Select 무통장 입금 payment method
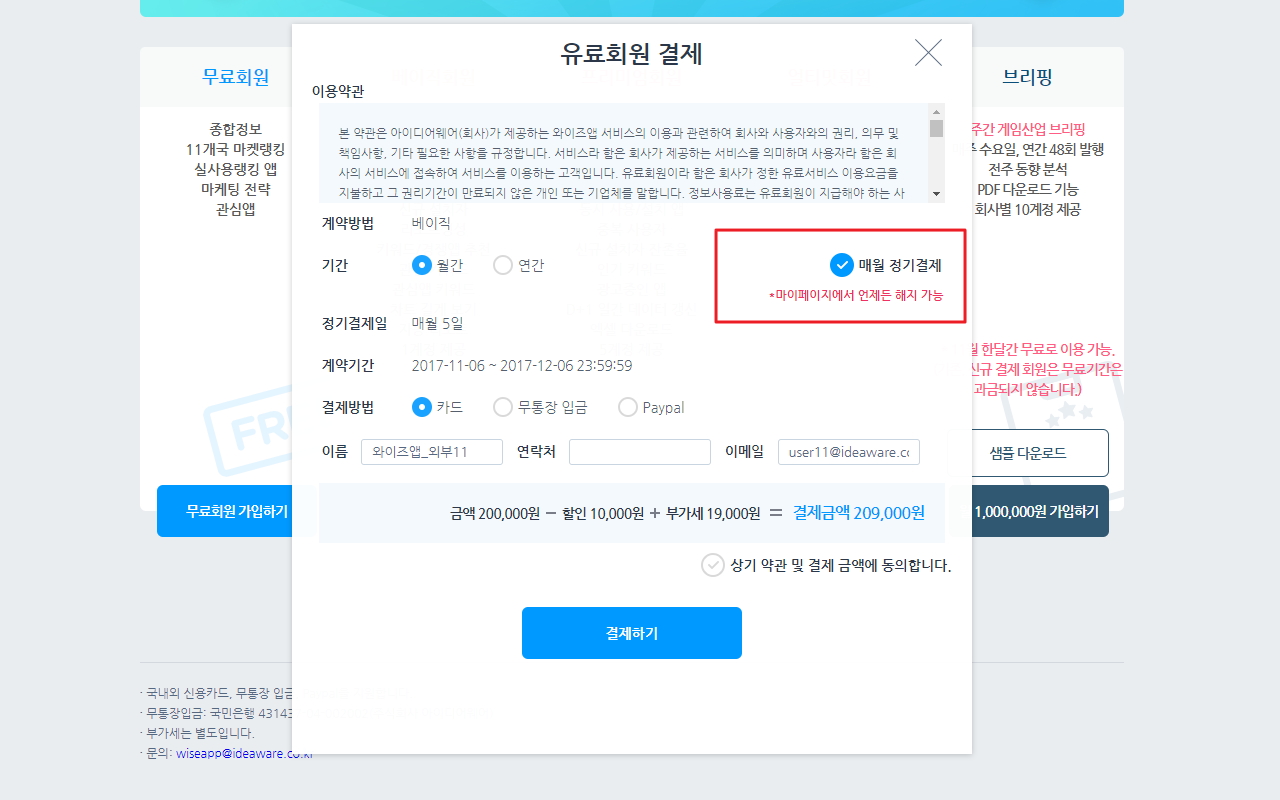This screenshot has width=1280, height=800. [x=503, y=407]
